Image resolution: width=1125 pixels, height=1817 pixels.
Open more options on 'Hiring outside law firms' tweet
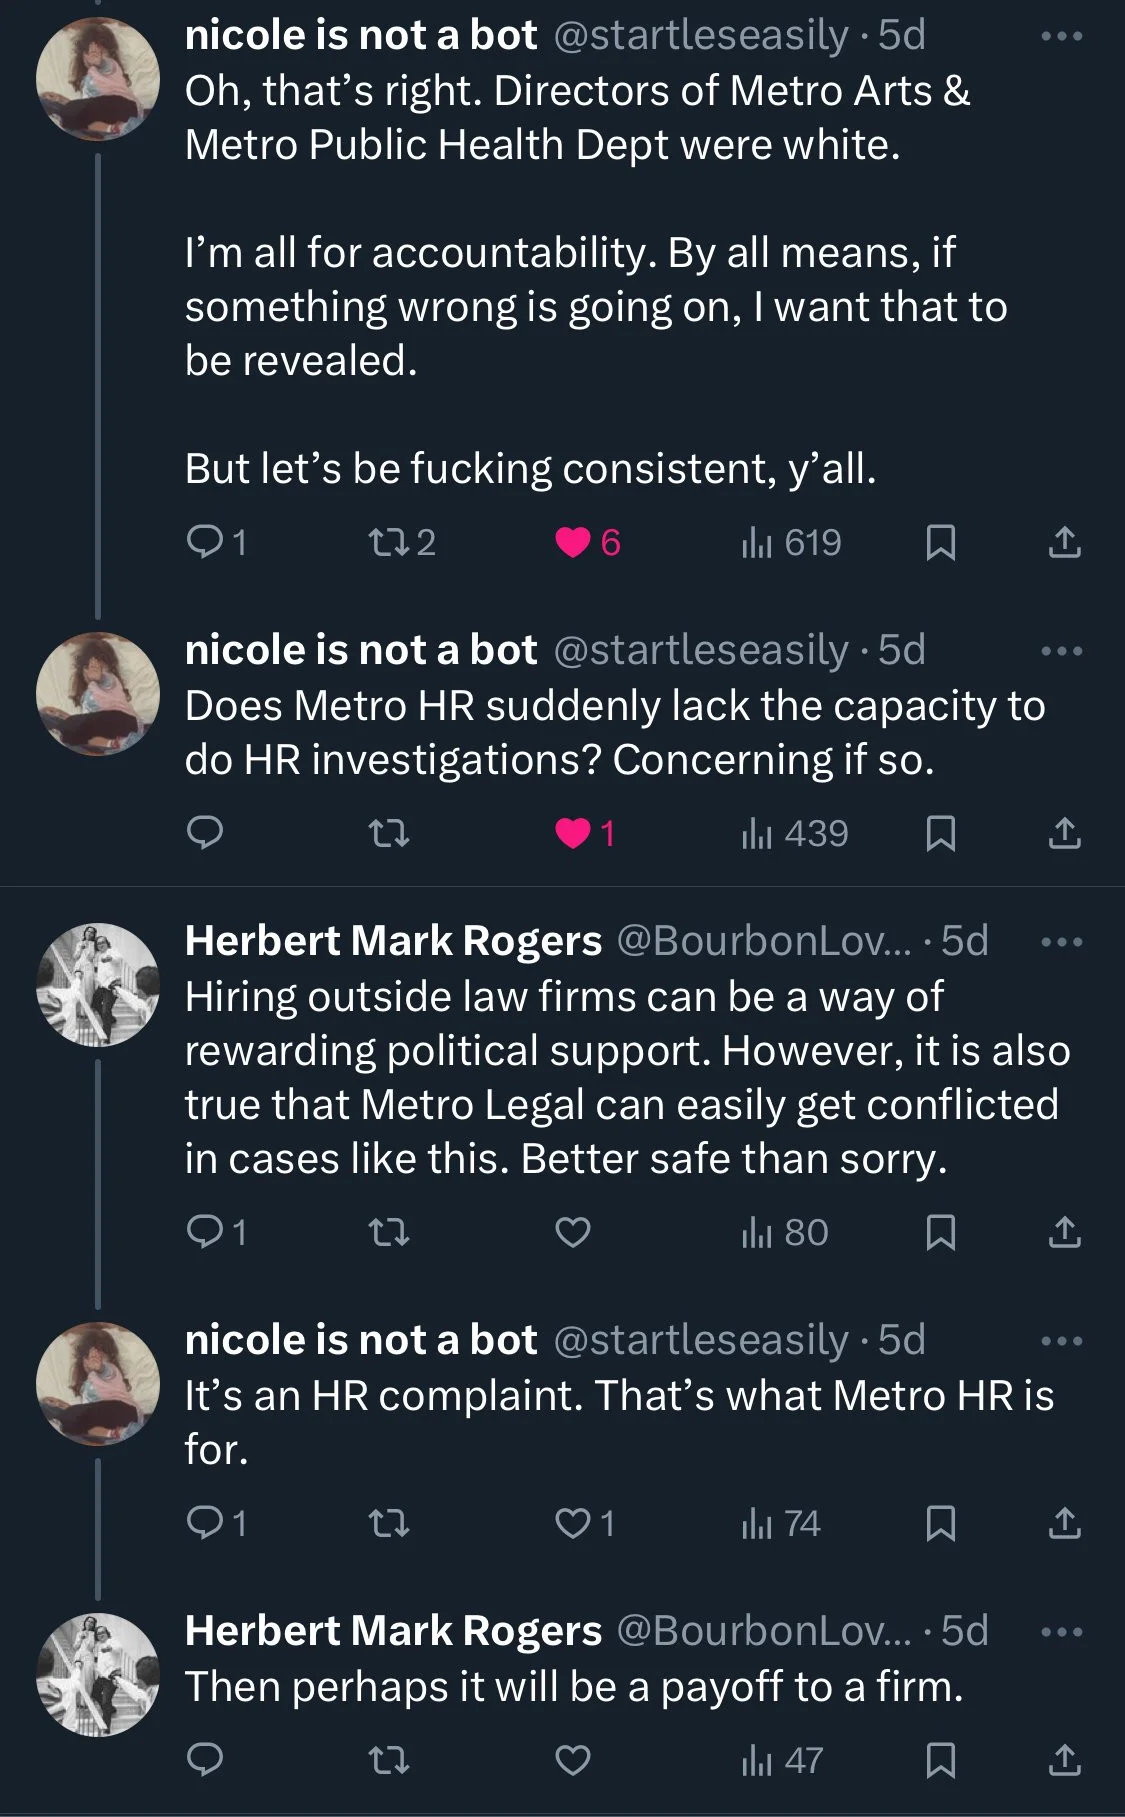click(x=1061, y=942)
